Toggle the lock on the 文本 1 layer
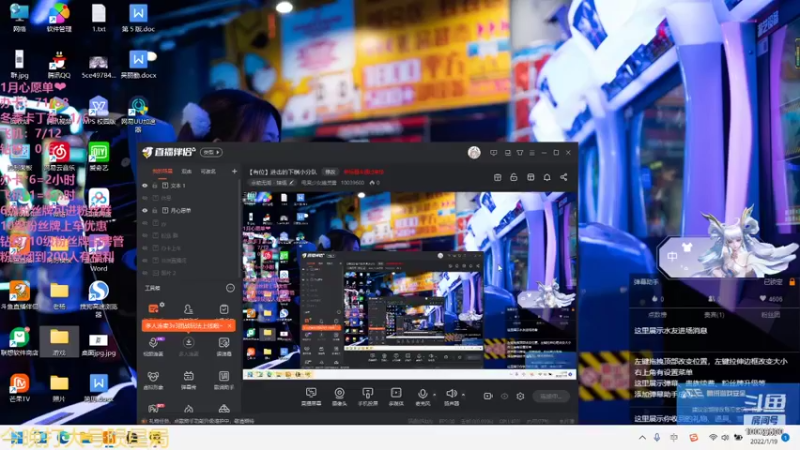The width and height of the screenshot is (800, 450). (155, 186)
